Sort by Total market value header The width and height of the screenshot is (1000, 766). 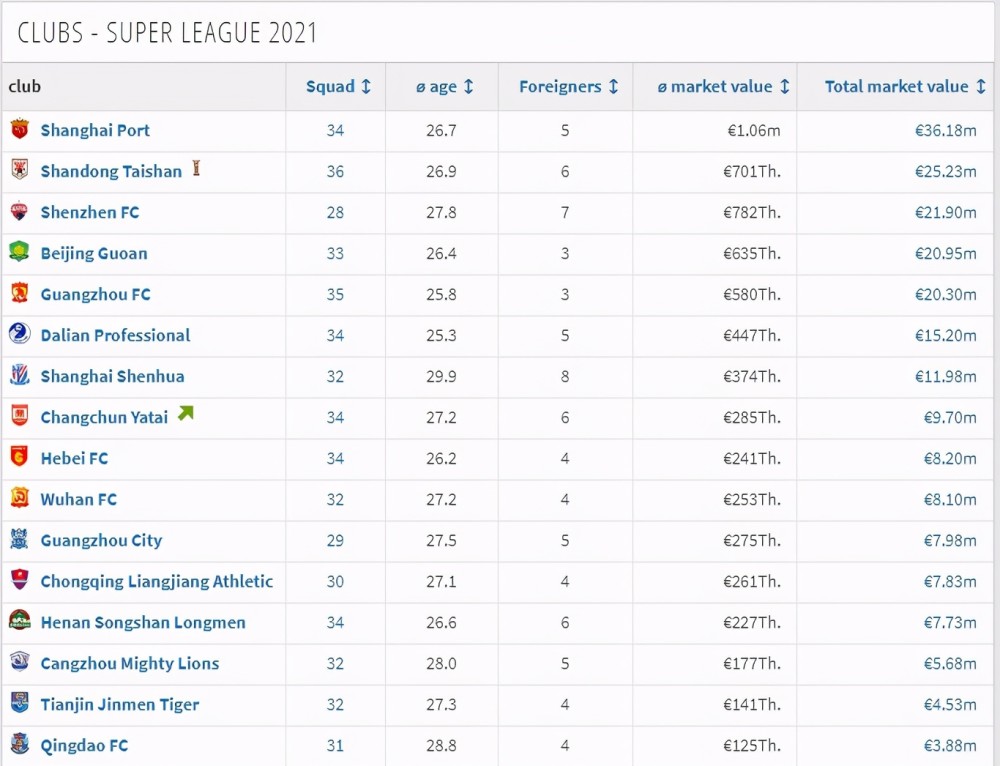pyautogui.click(x=905, y=86)
